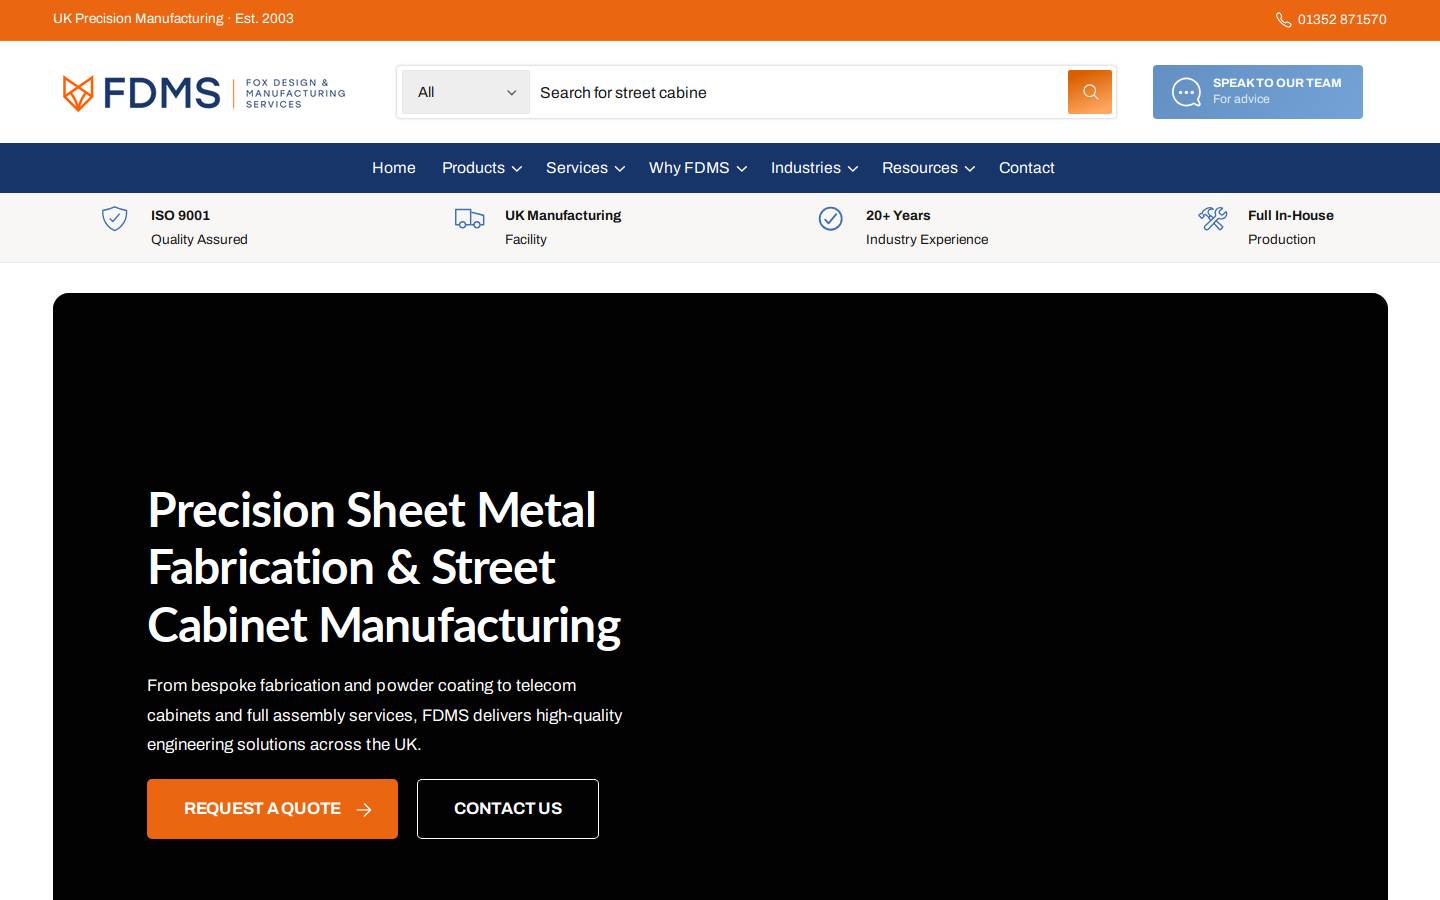Click the 20+ Years heading text
The image size is (1440, 900).
[x=898, y=215]
